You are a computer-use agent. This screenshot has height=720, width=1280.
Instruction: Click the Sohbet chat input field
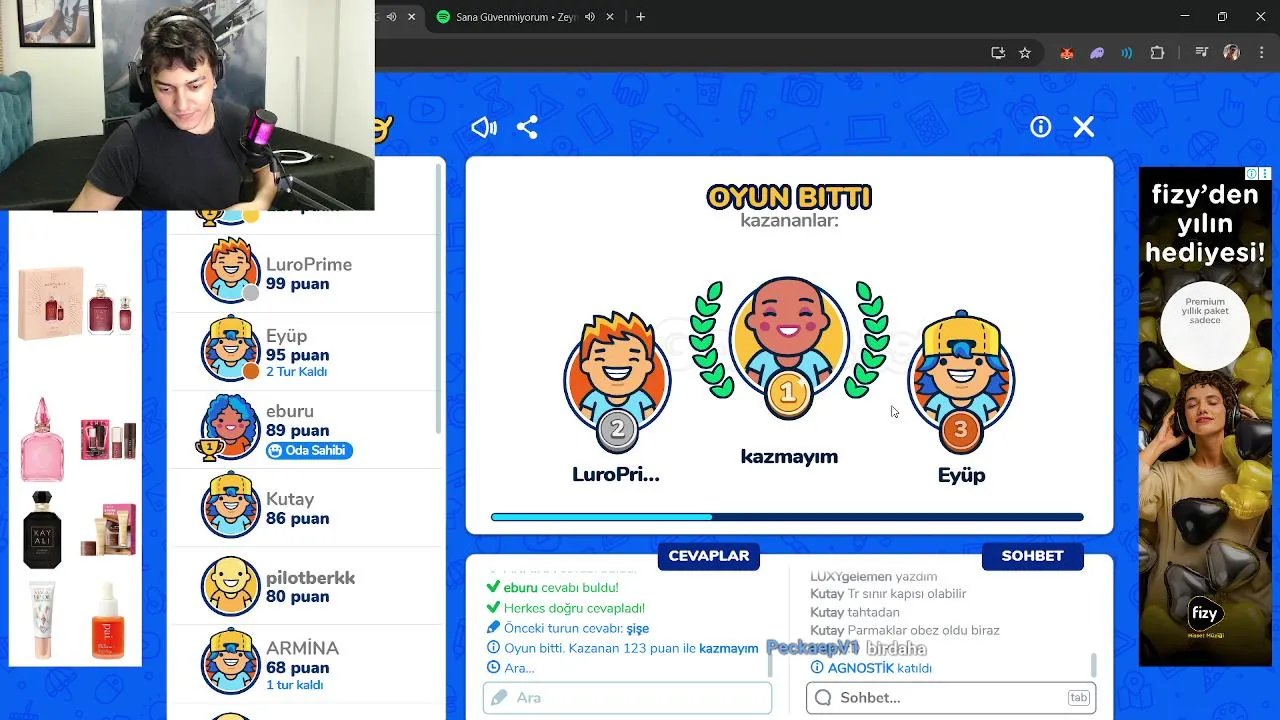click(x=950, y=698)
